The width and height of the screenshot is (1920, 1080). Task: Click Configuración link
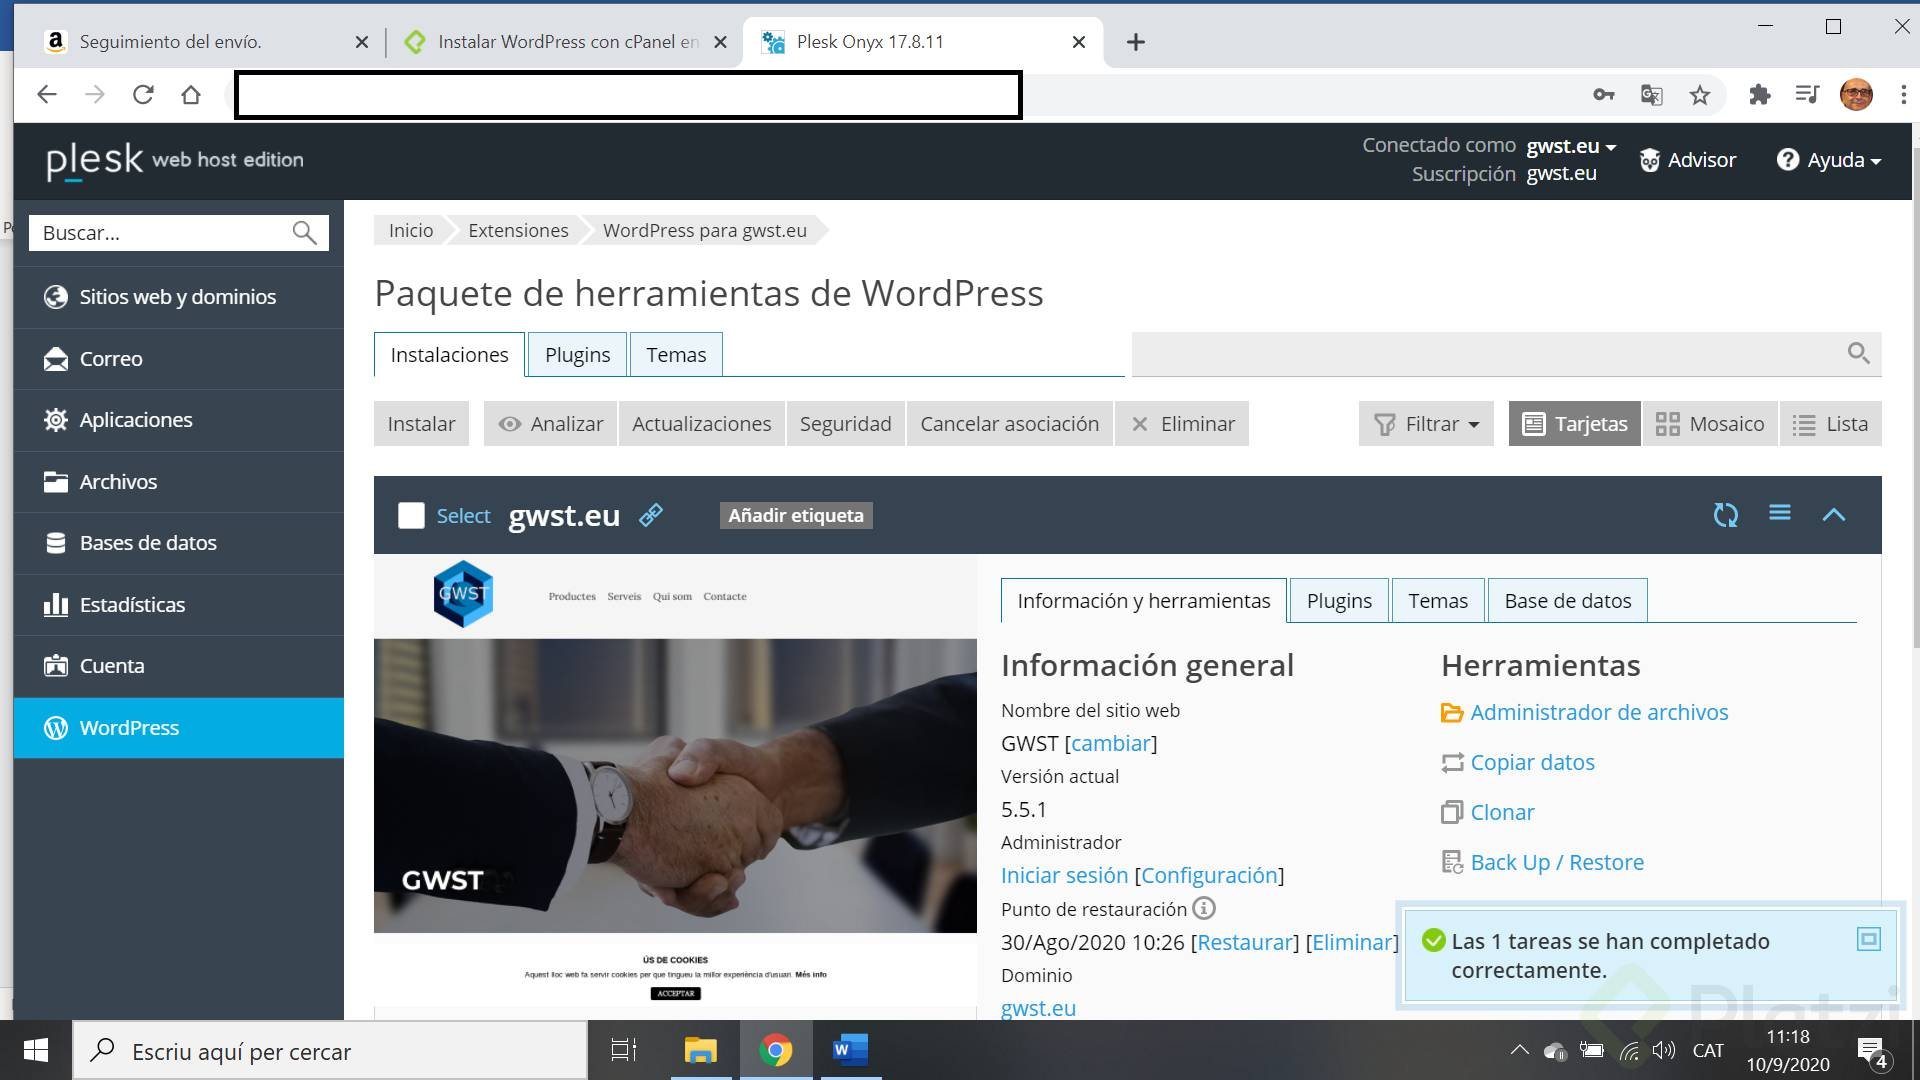click(1209, 876)
